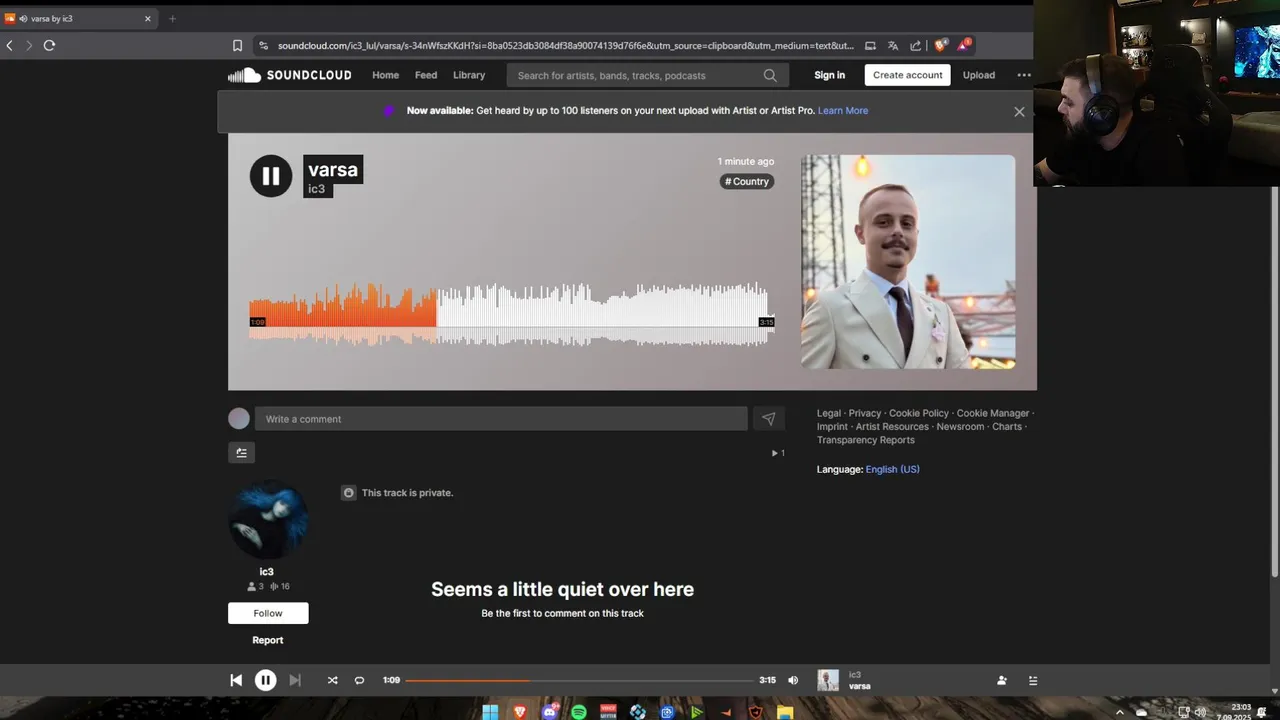The image size is (1280, 720).
Task: Open the Brave Shields icon
Action: tap(940, 45)
